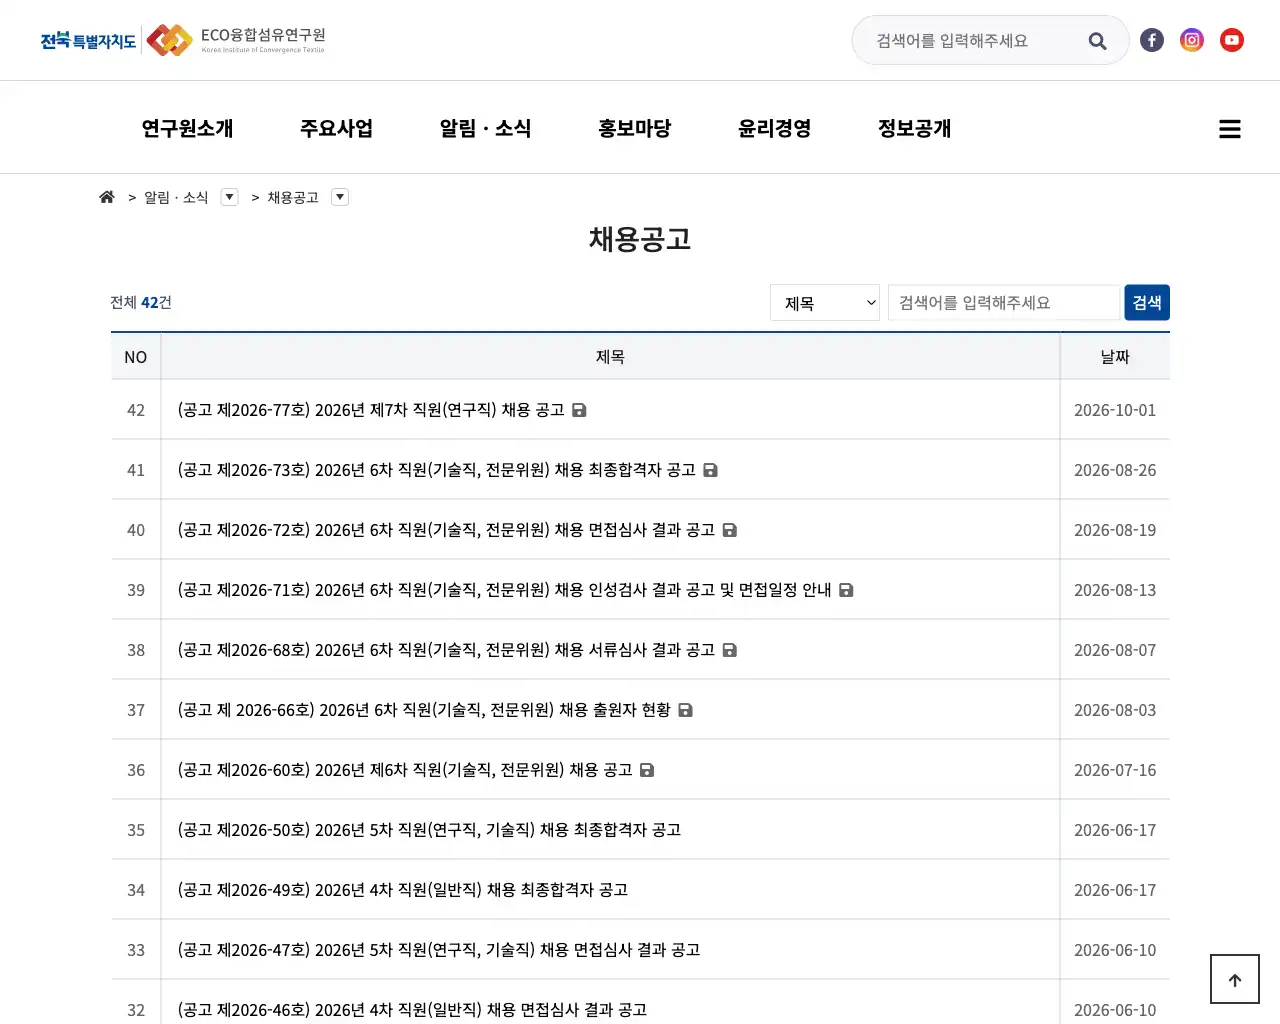Open the 연구원소개 menu
The image size is (1280, 1024).
click(x=187, y=128)
